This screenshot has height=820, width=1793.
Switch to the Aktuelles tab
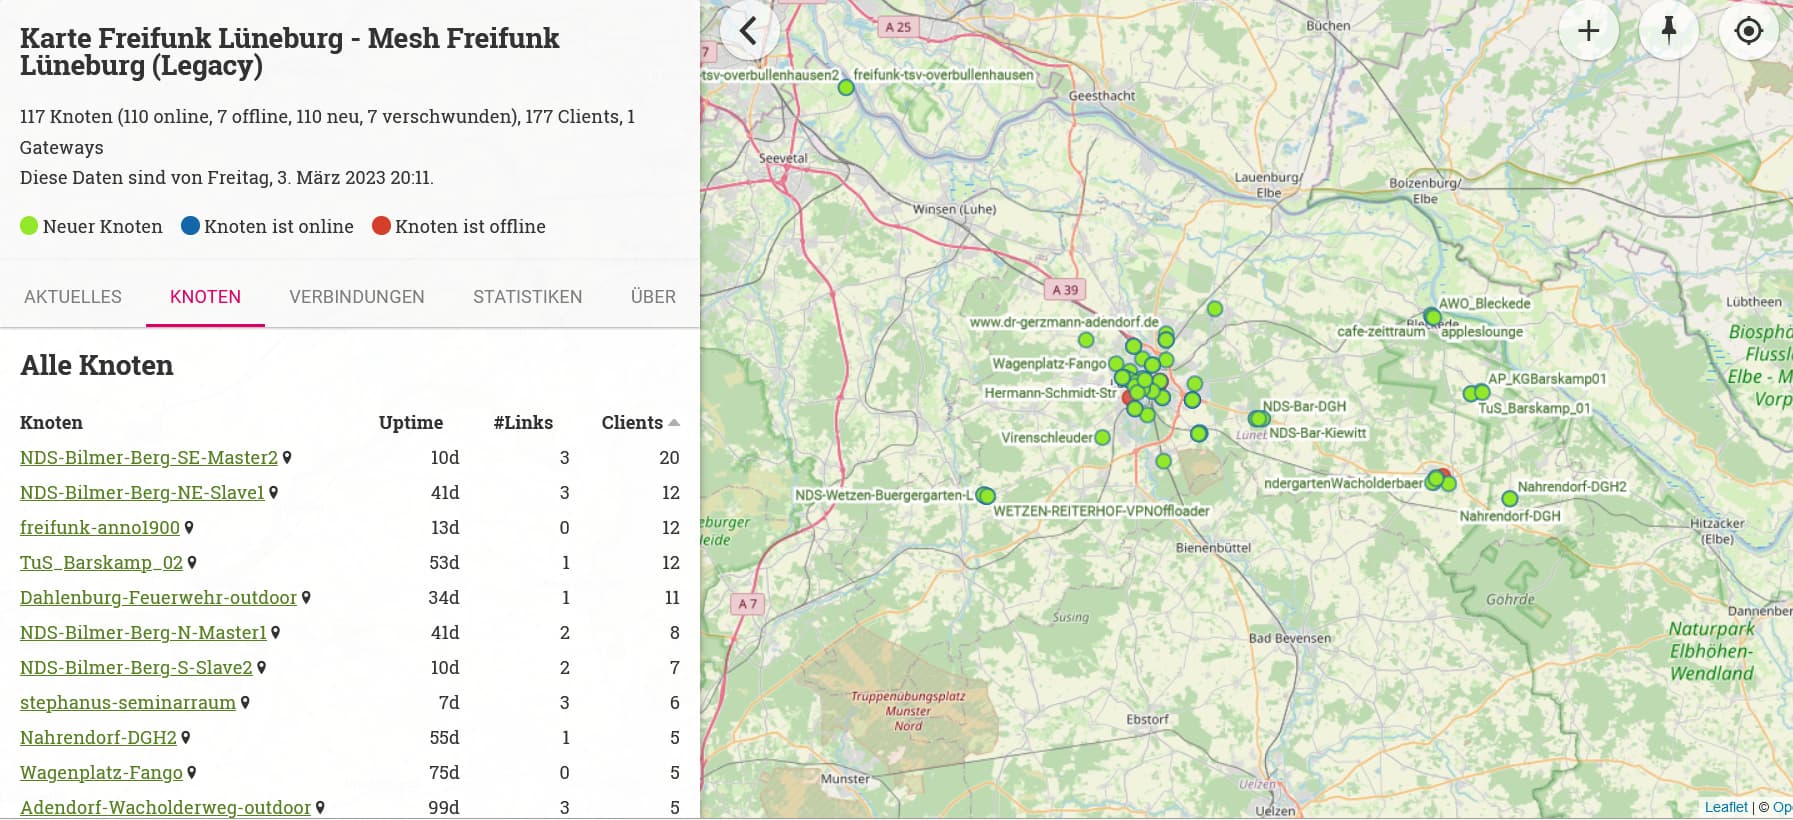point(73,297)
